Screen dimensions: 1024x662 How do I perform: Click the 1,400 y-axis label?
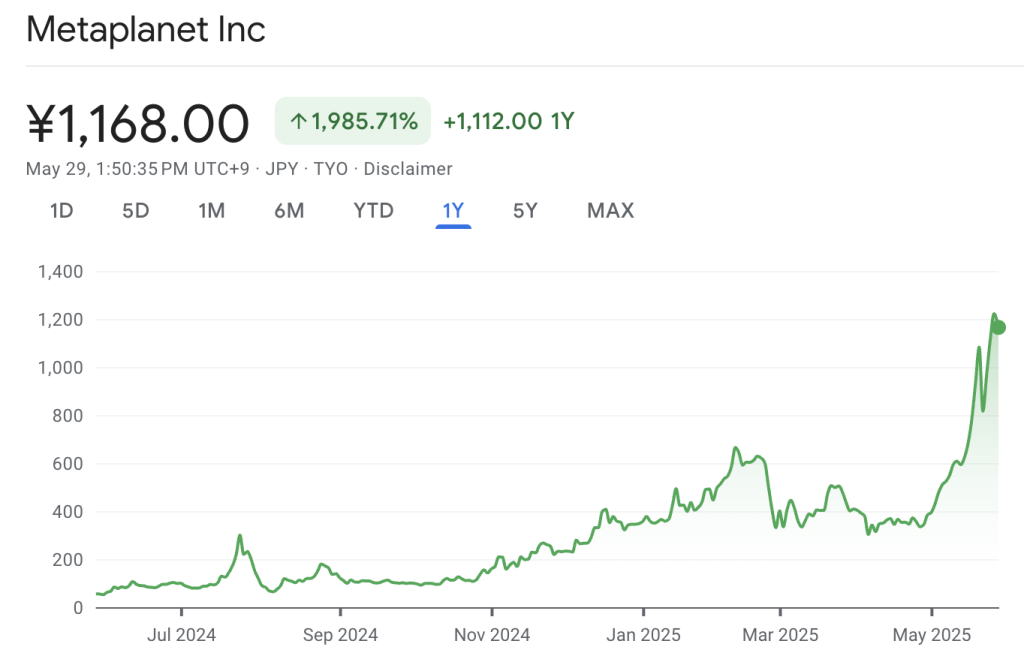[x=60, y=272]
